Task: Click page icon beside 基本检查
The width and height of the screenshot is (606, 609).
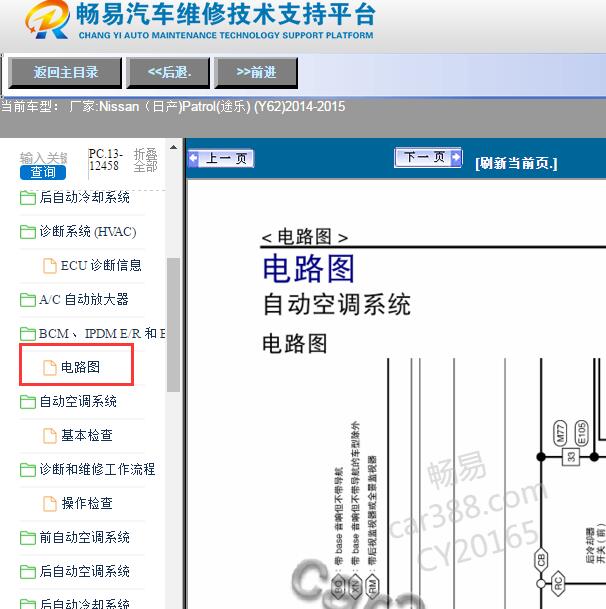Action: click(x=49, y=436)
